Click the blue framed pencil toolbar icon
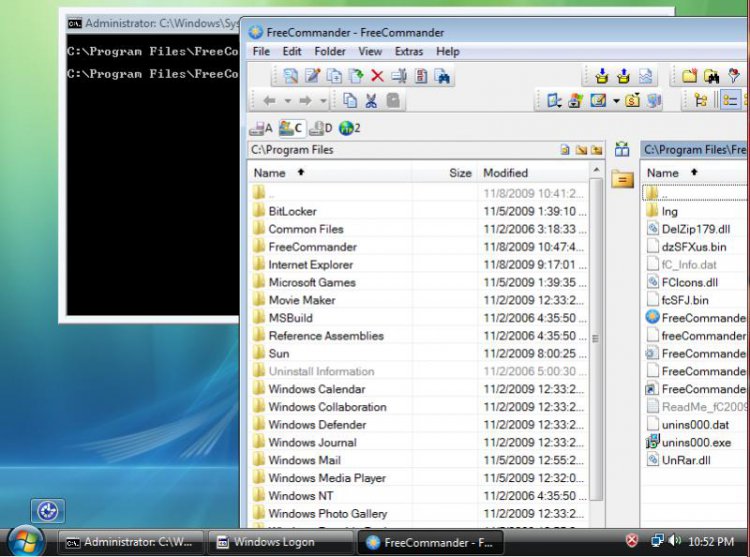Image resolution: width=750 pixels, height=557 pixels. 598,100
